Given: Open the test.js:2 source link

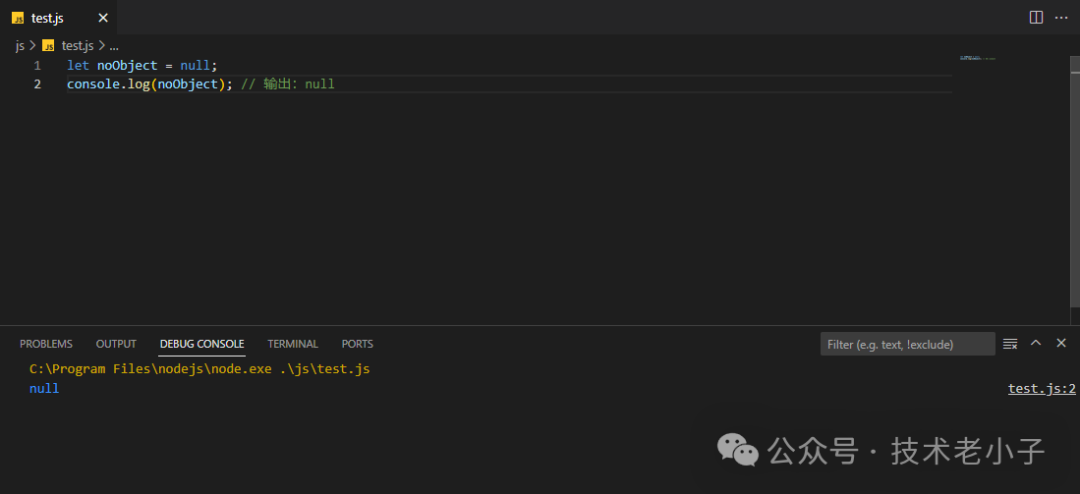Looking at the screenshot, I should tap(1041, 389).
